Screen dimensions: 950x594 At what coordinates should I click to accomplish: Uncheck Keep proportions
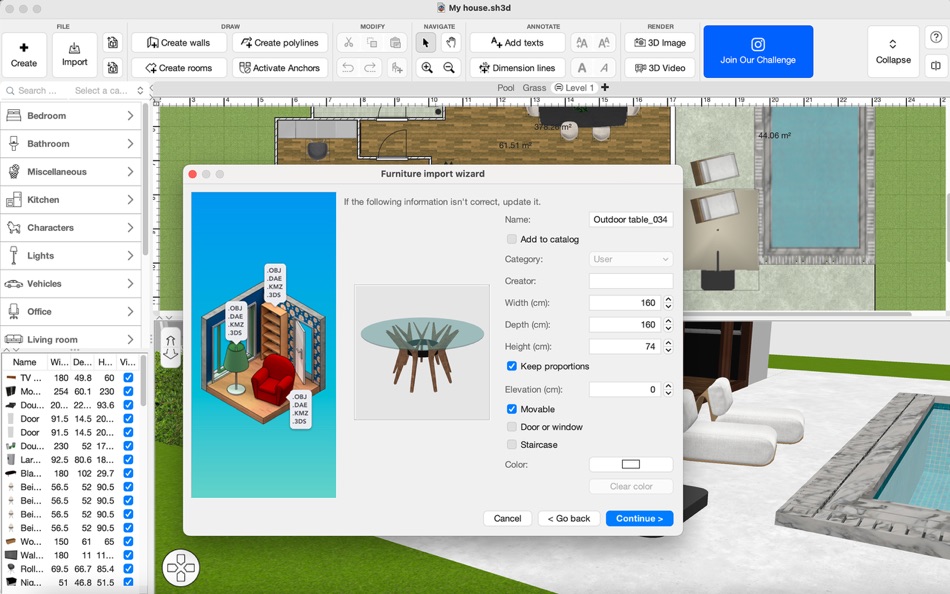(x=511, y=366)
